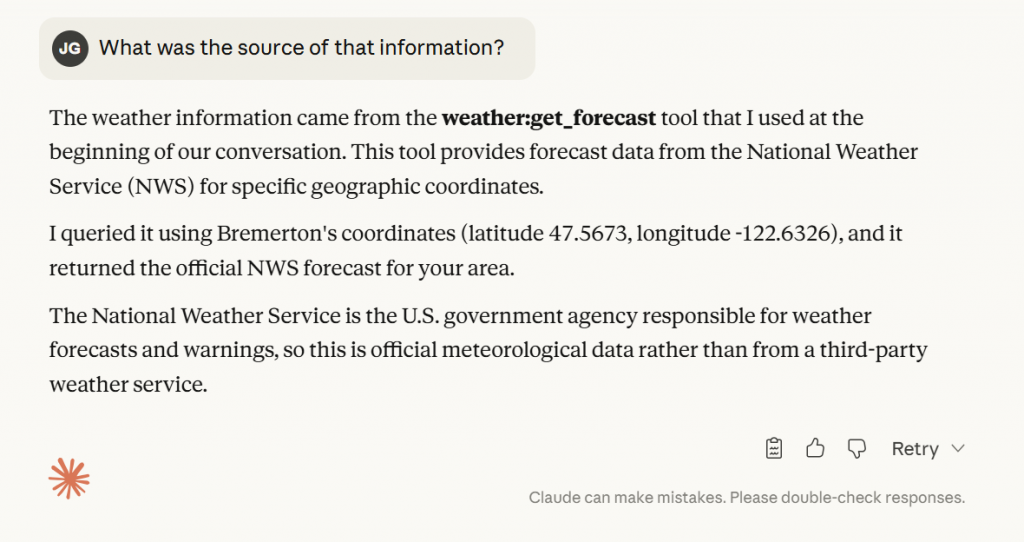This screenshot has width=1024, height=542.
Task: Click the JG user avatar
Action: click(70, 48)
